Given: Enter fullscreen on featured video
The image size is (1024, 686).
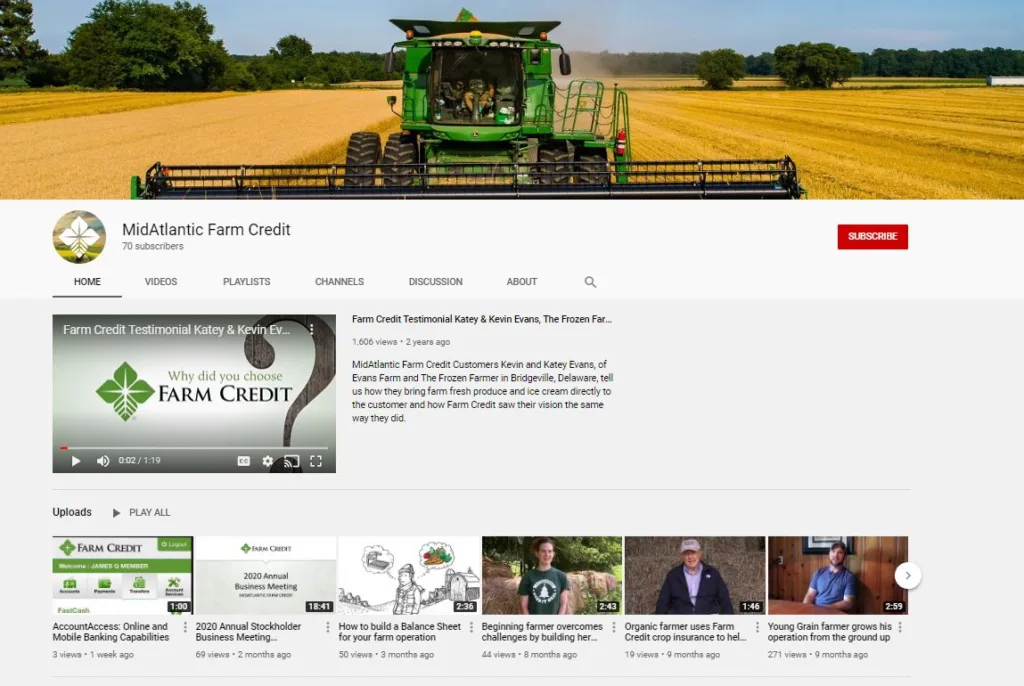Looking at the screenshot, I should 316,461.
